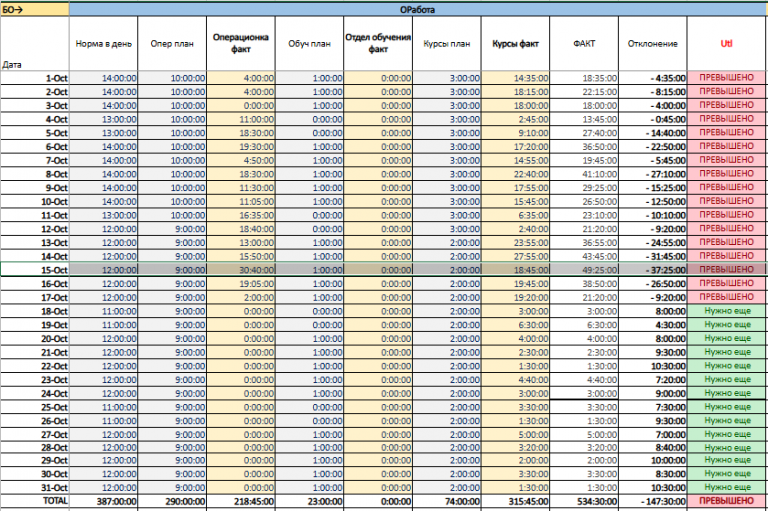
Task: Select the БО→ cell in top-left corner
Action: 34,9
